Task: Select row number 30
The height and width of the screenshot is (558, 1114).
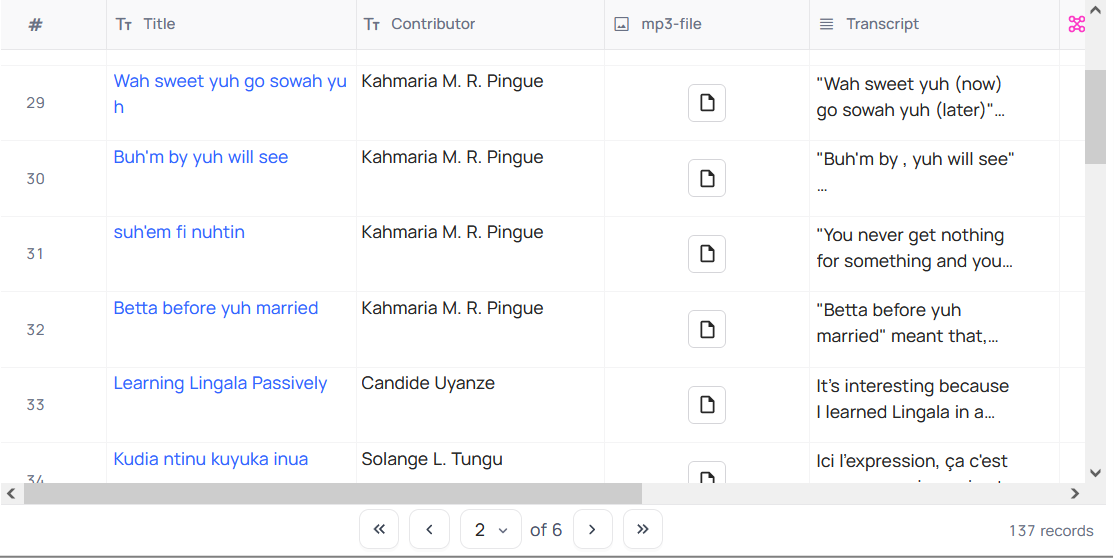Action: coord(36,179)
